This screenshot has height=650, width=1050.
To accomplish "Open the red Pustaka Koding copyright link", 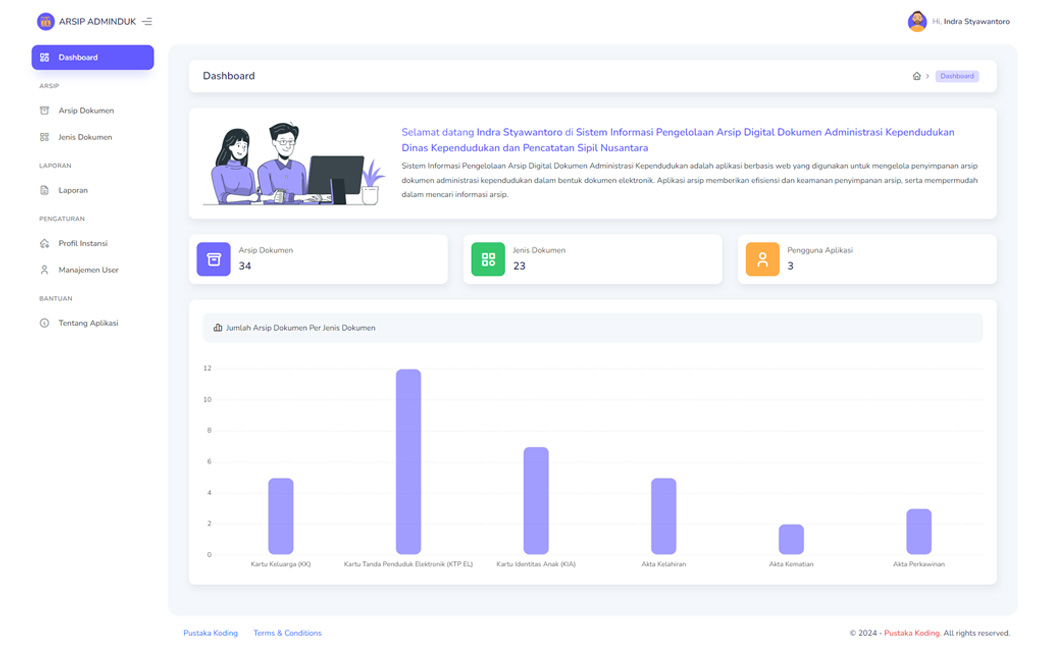I will coord(911,633).
